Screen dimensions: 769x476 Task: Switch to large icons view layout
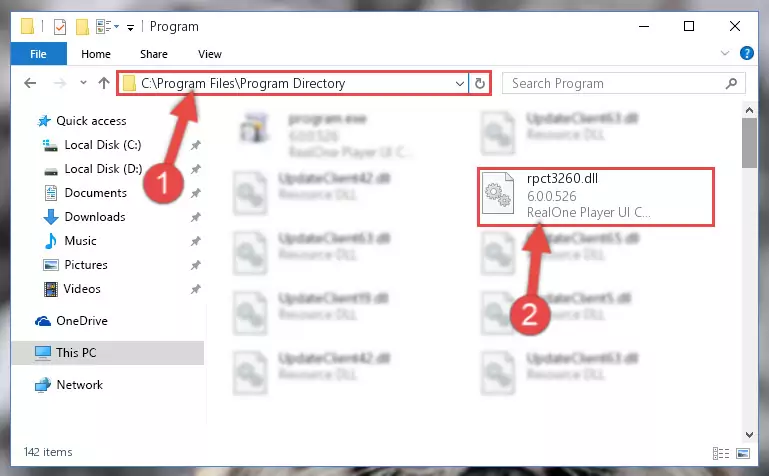tap(743, 453)
